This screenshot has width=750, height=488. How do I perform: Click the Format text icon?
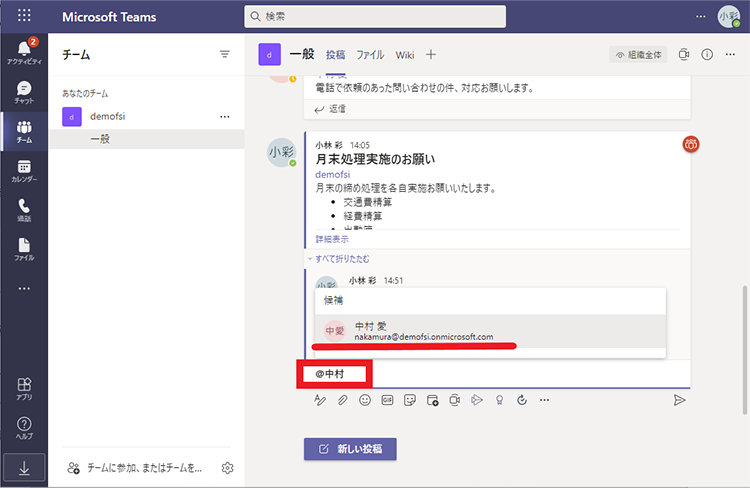pyautogui.click(x=320, y=400)
